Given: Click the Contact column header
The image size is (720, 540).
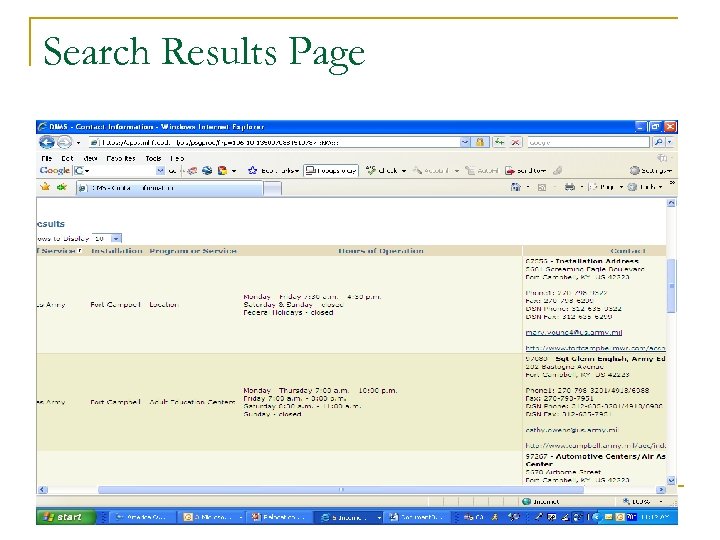Looking at the screenshot, I should tap(628, 251).
